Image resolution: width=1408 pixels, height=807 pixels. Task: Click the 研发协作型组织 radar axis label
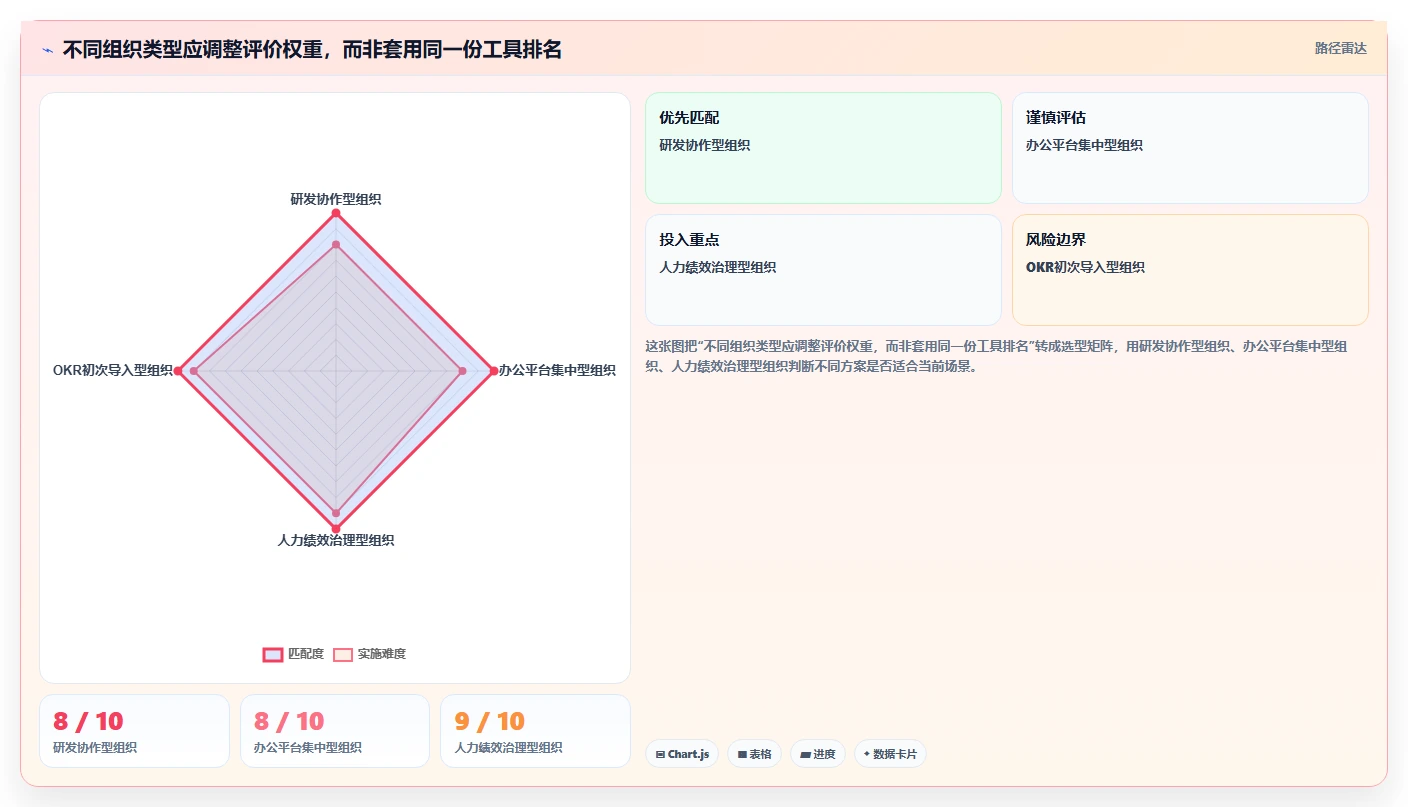(336, 199)
